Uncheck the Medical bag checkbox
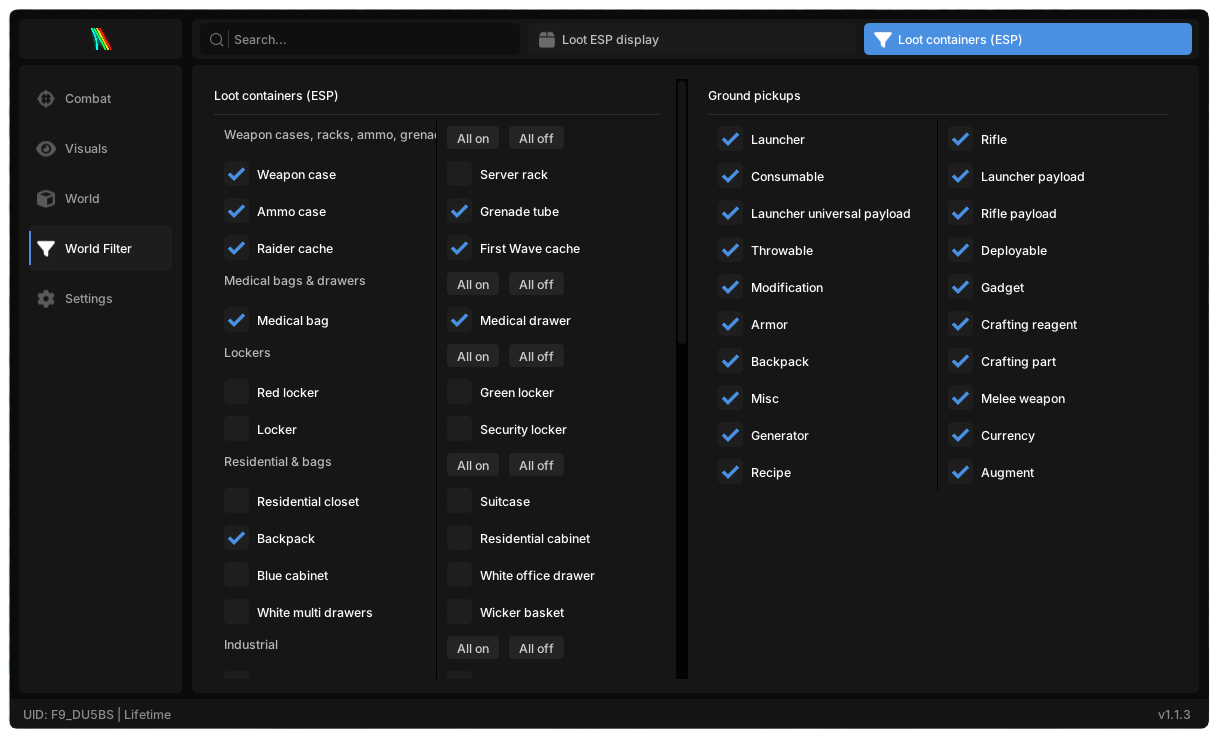This screenshot has width=1220, height=738. pos(237,320)
